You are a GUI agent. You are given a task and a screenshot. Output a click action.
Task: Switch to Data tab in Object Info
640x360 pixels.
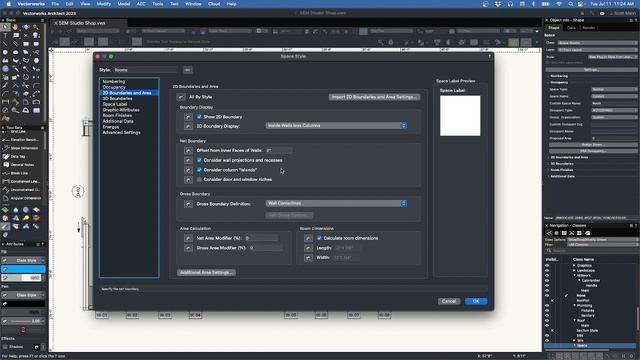(x=571, y=28)
